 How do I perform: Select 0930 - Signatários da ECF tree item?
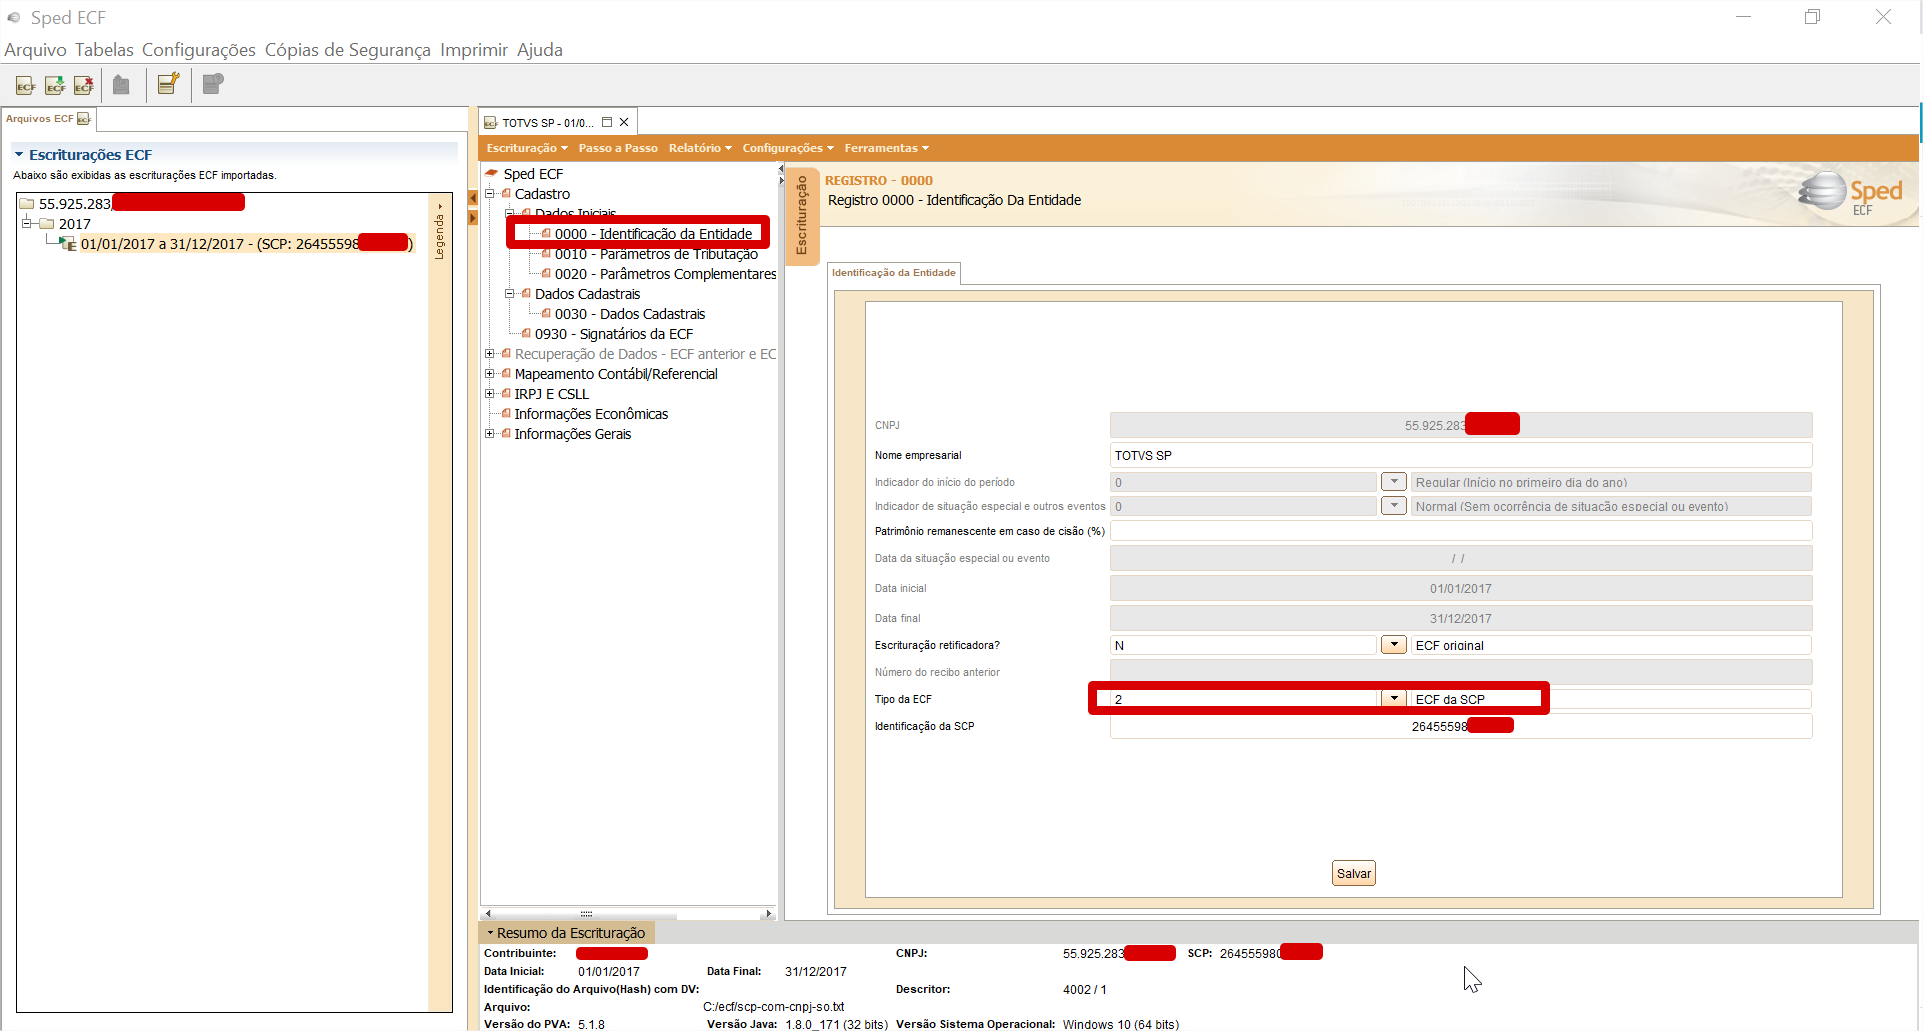tap(614, 334)
